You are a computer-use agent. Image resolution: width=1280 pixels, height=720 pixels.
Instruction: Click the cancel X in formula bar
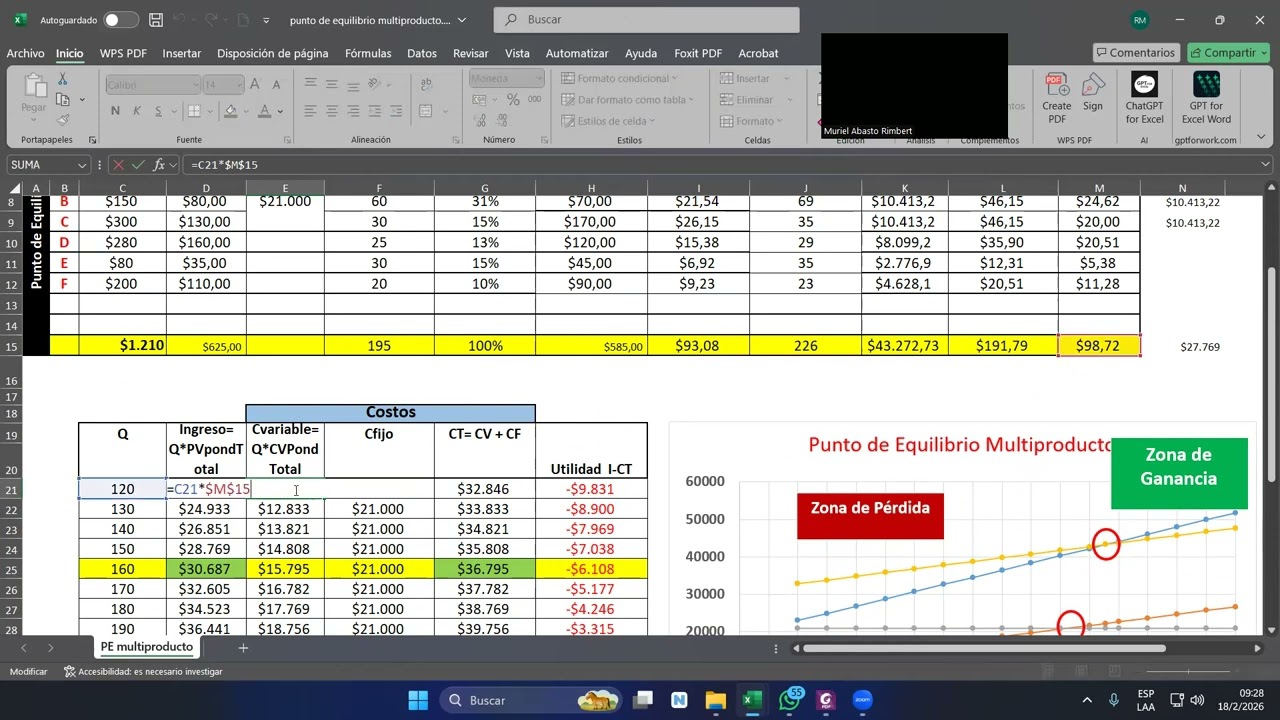coord(119,165)
